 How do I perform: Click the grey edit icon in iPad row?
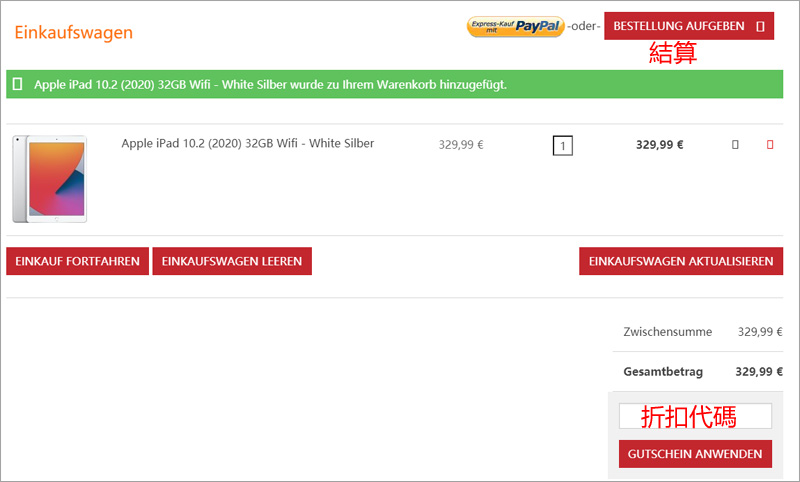735,145
